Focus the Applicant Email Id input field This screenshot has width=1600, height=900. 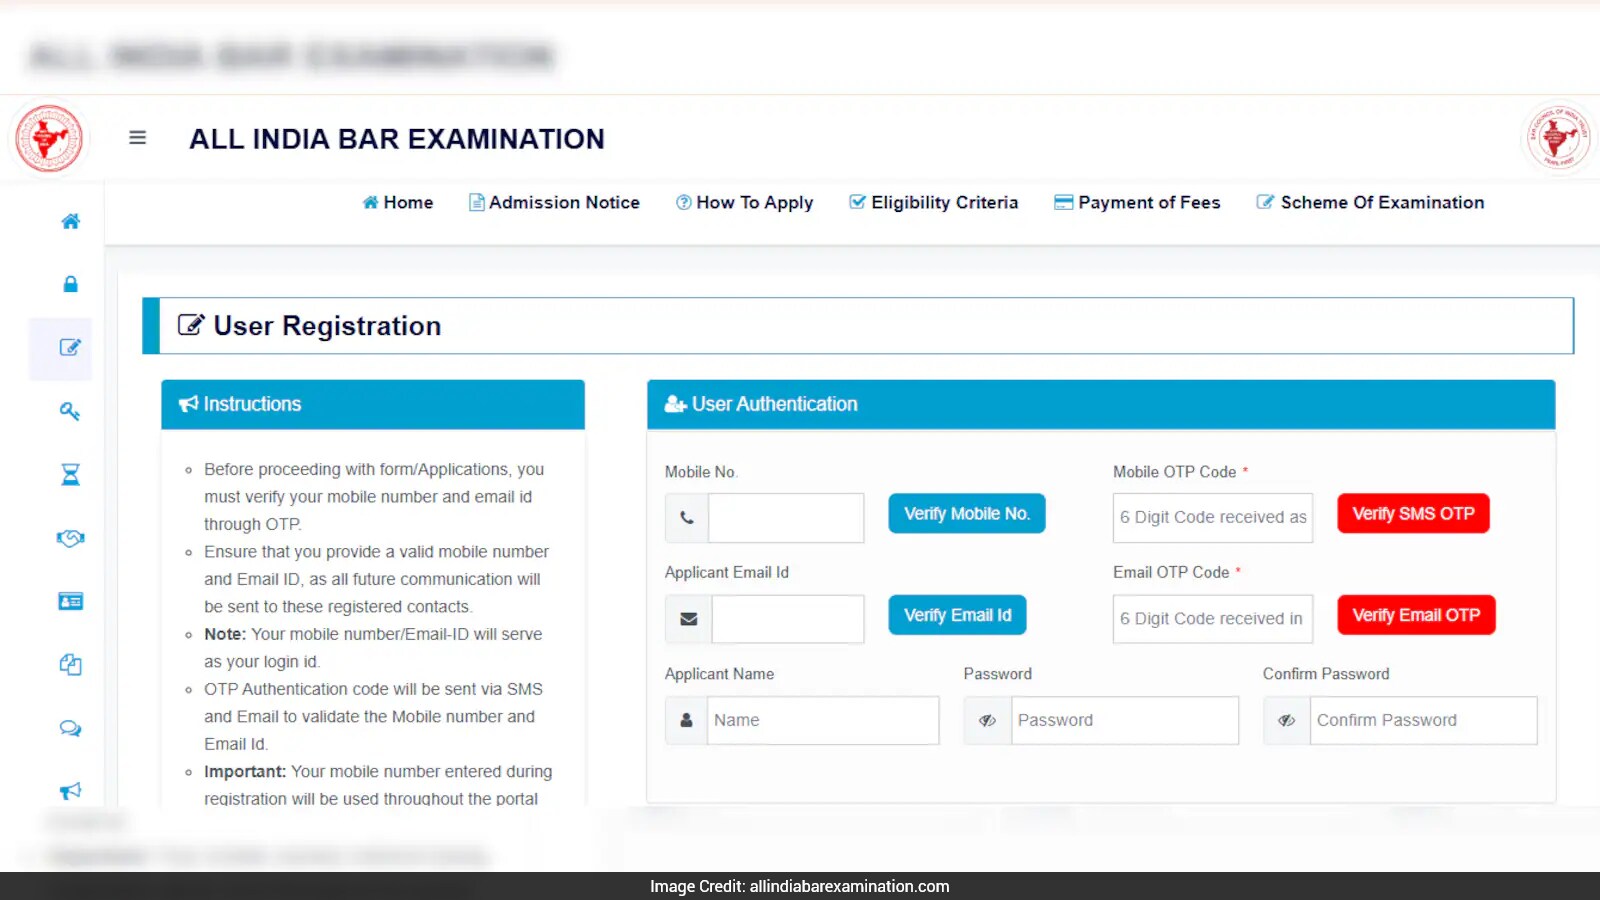788,619
